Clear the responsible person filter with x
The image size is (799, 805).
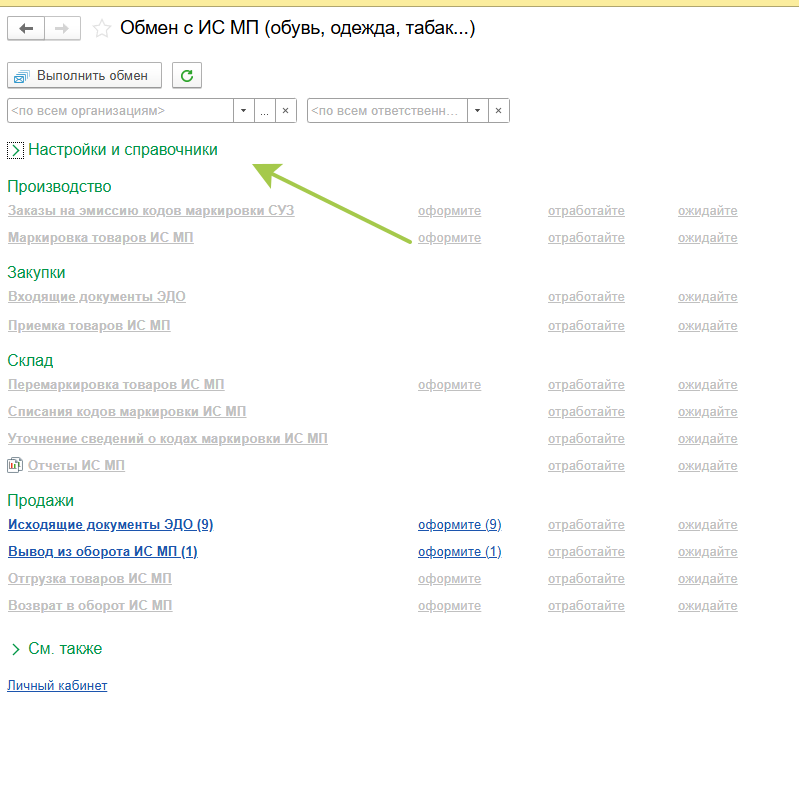coord(498,110)
